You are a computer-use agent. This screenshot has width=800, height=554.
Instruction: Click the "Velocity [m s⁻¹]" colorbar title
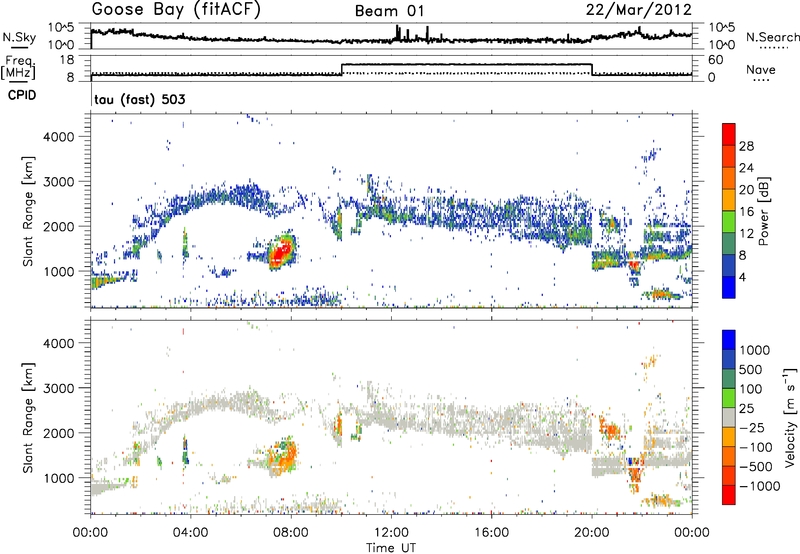pos(791,417)
